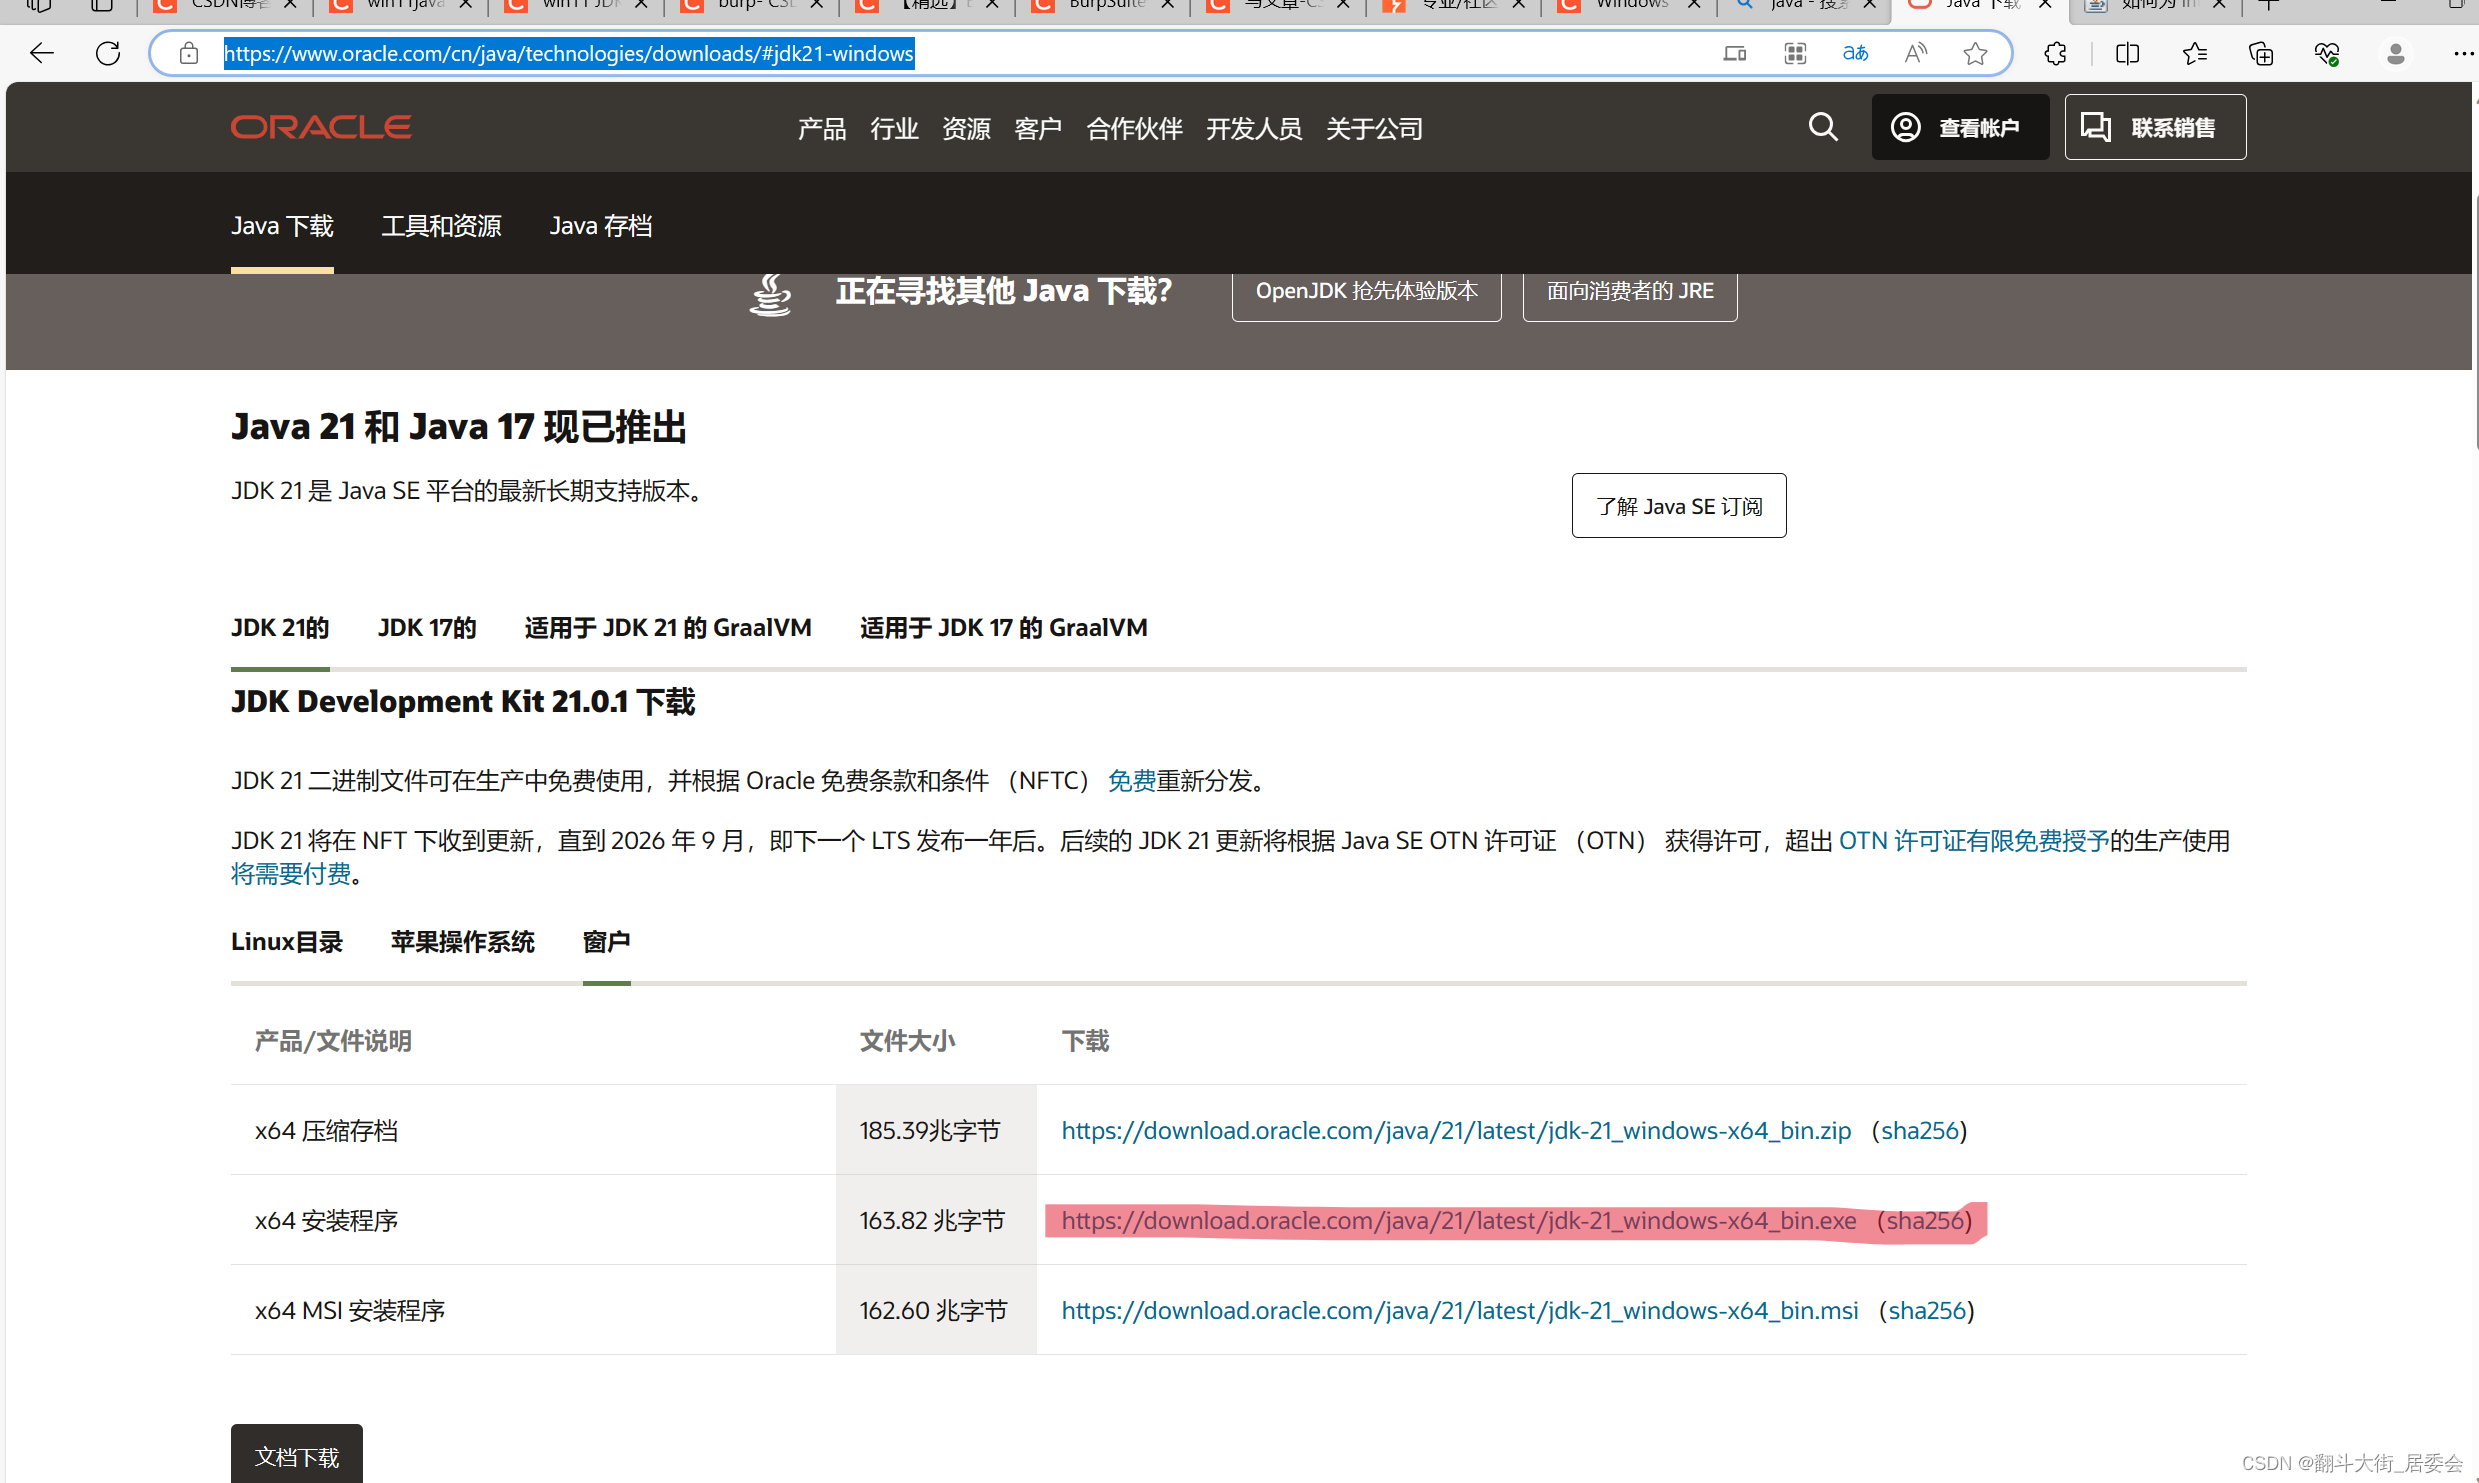Click the browser back arrow

41,53
